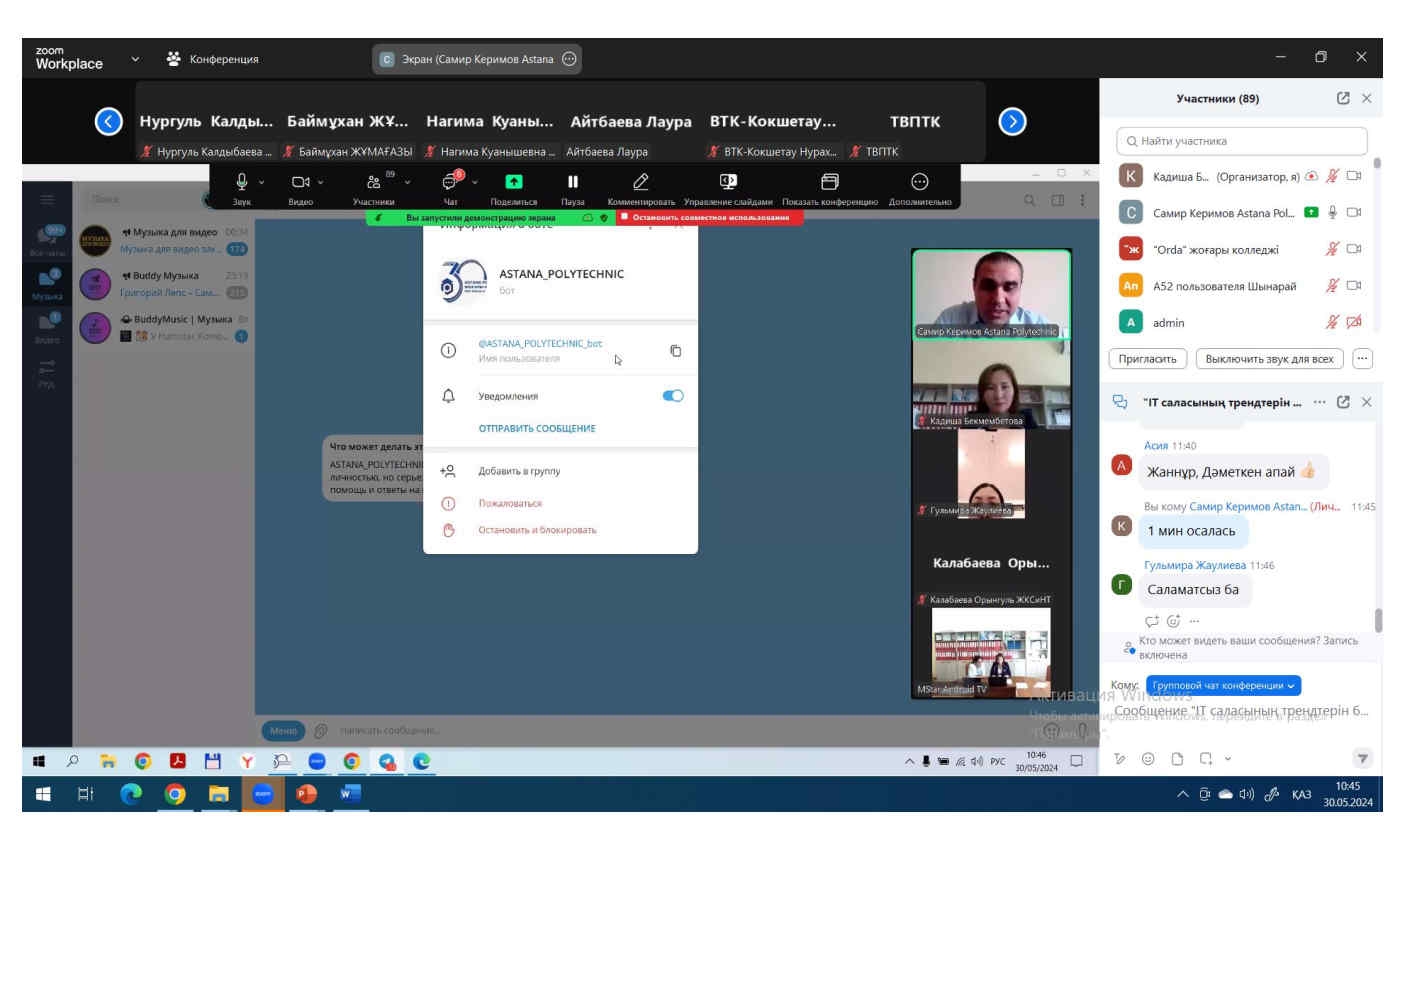The height and width of the screenshot is (992, 1403).
Task: Toggle the Notifications switch (Уведомления)
Action: (x=673, y=396)
